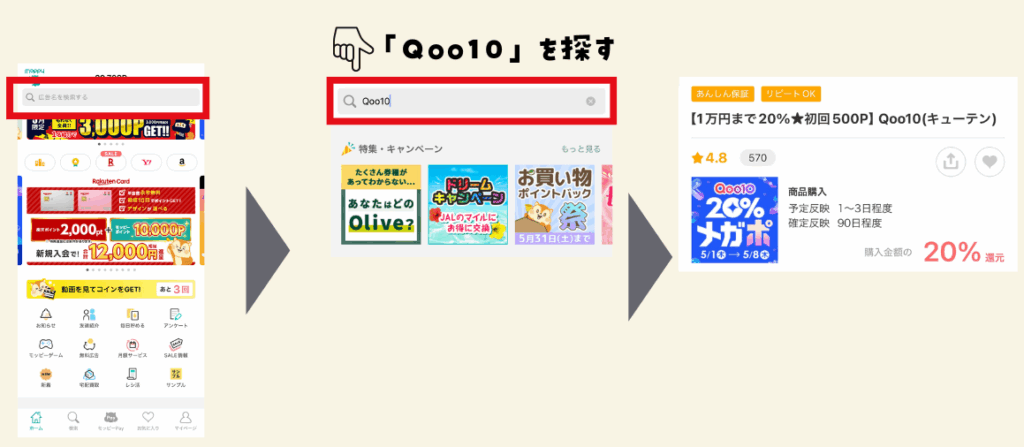1024x447 pixels.
Task: Open the Olive campaign thumbnail
Action: coord(381,205)
